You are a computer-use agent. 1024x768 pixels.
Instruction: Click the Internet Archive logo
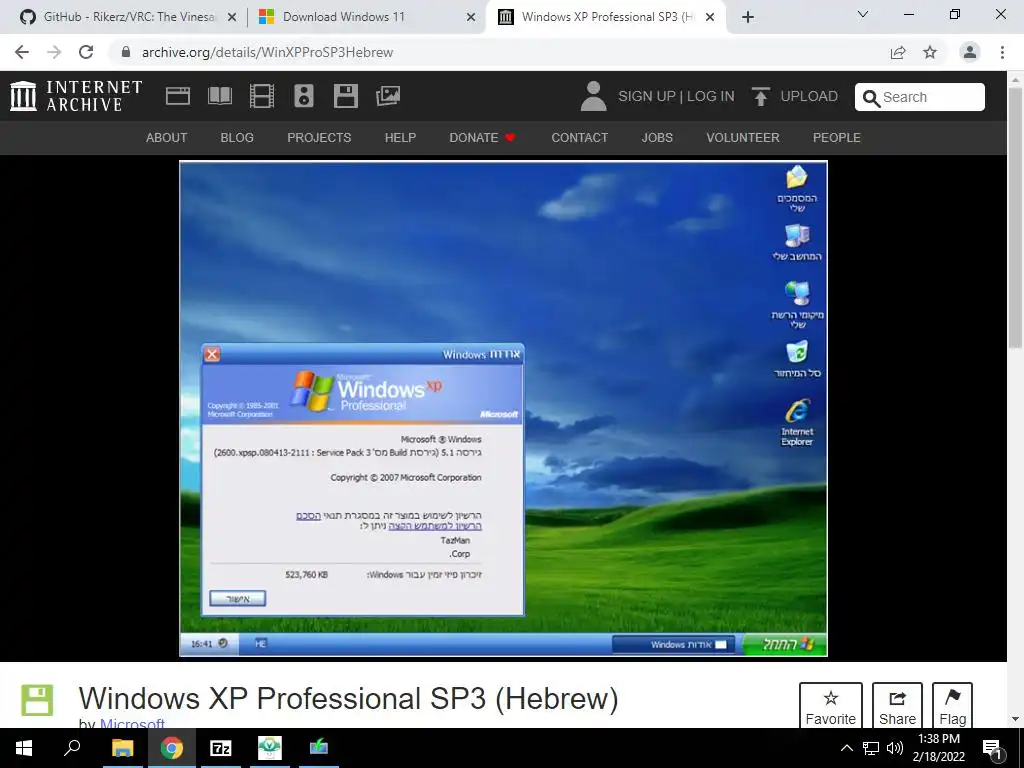76,96
